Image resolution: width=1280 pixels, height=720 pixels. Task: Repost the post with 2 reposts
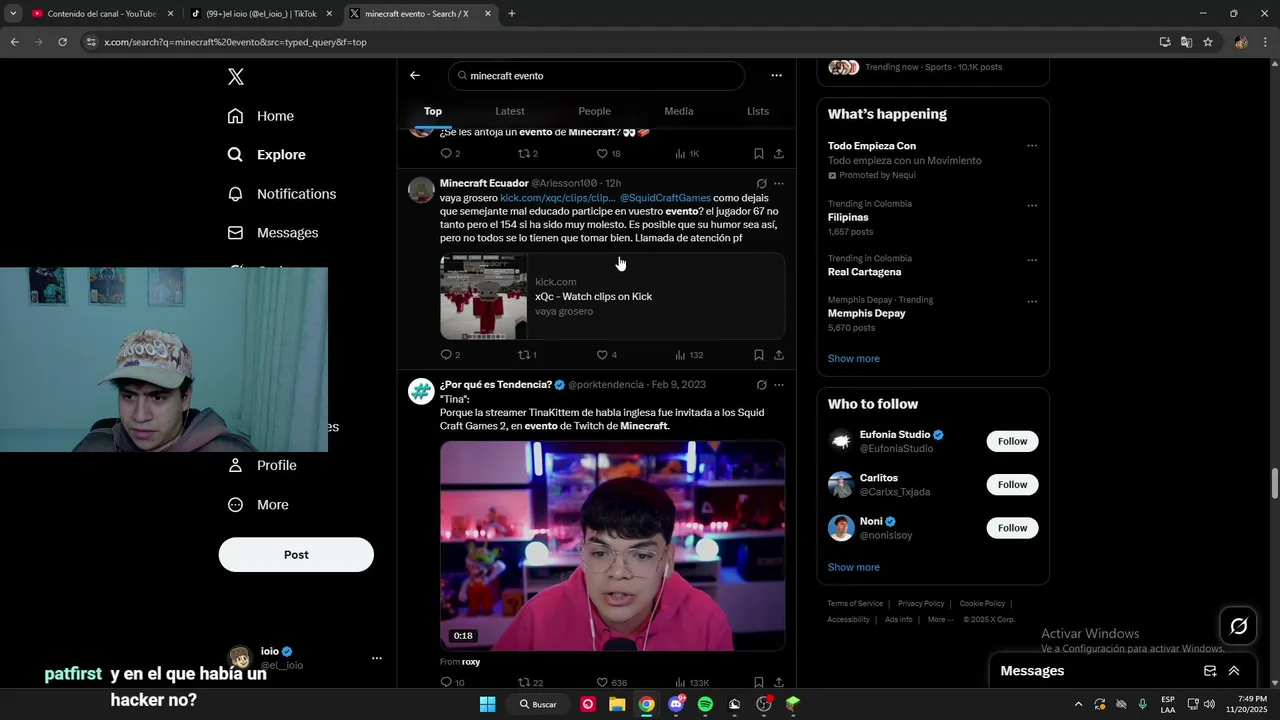(x=527, y=154)
